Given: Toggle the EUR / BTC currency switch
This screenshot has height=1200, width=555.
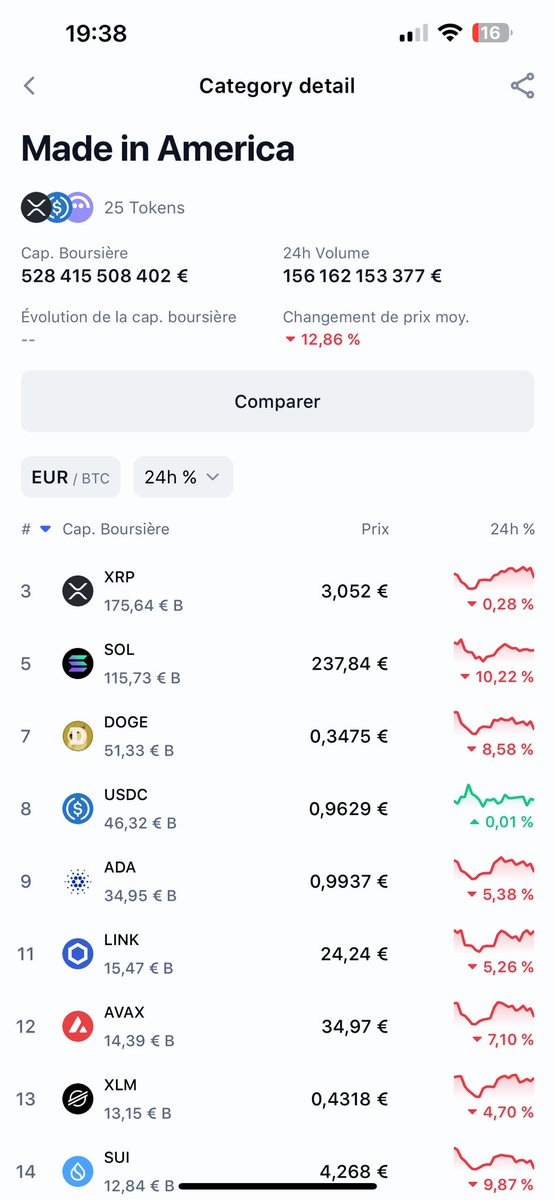Looking at the screenshot, I should tap(71, 477).
